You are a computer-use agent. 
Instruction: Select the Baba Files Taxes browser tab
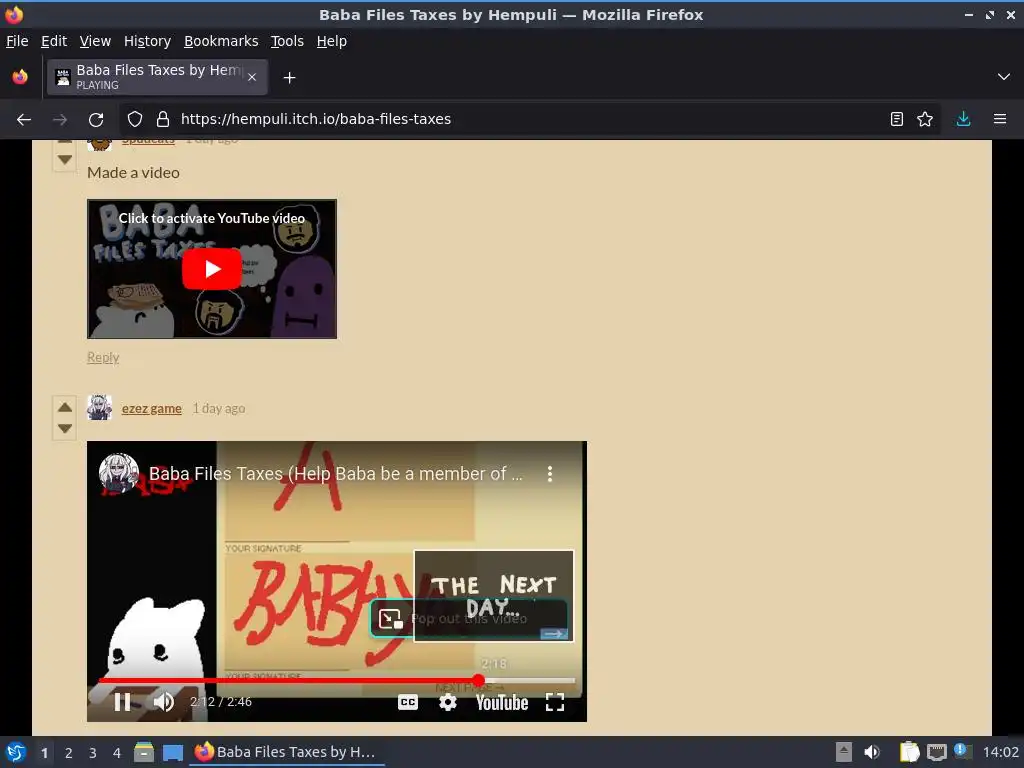(157, 77)
